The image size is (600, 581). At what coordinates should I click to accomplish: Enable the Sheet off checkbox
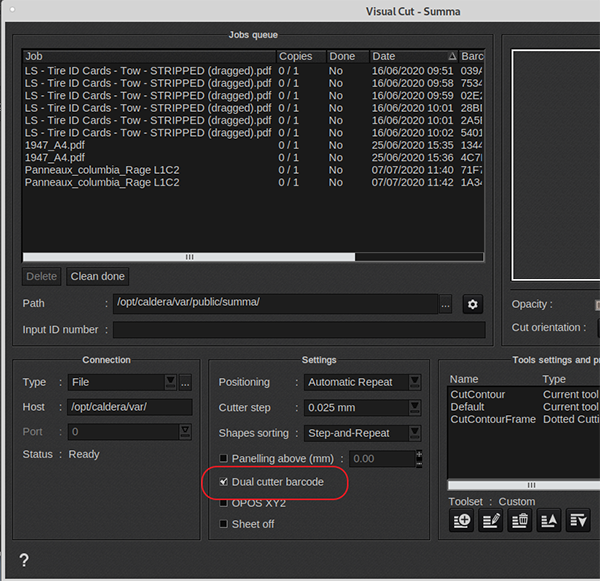coord(224,524)
